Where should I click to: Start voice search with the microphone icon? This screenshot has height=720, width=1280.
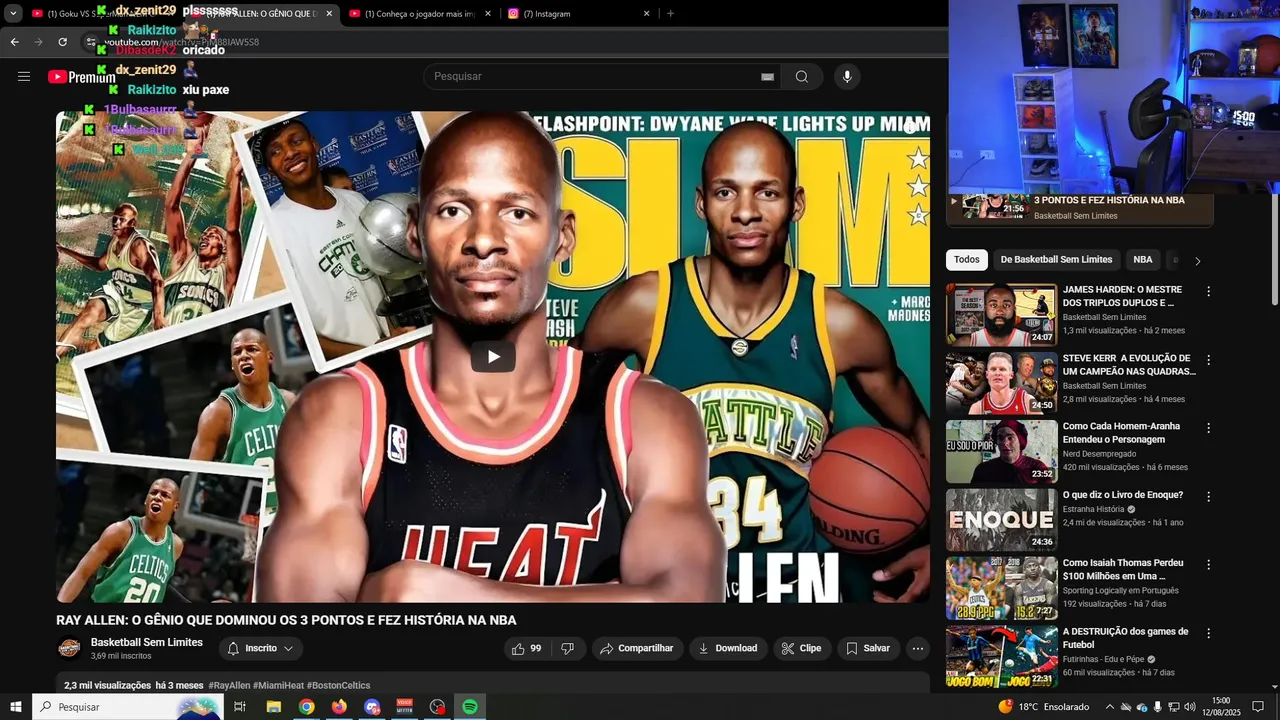(847, 77)
